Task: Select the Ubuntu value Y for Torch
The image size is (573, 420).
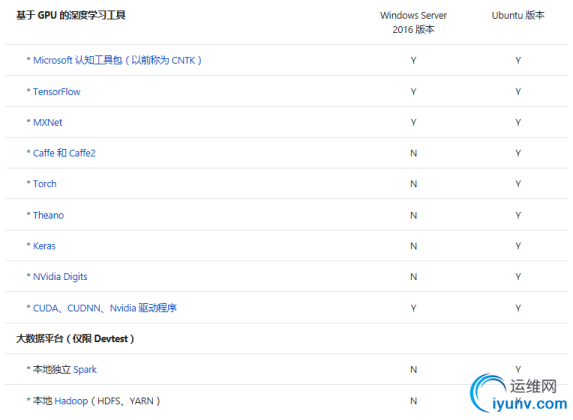Action: click(518, 184)
